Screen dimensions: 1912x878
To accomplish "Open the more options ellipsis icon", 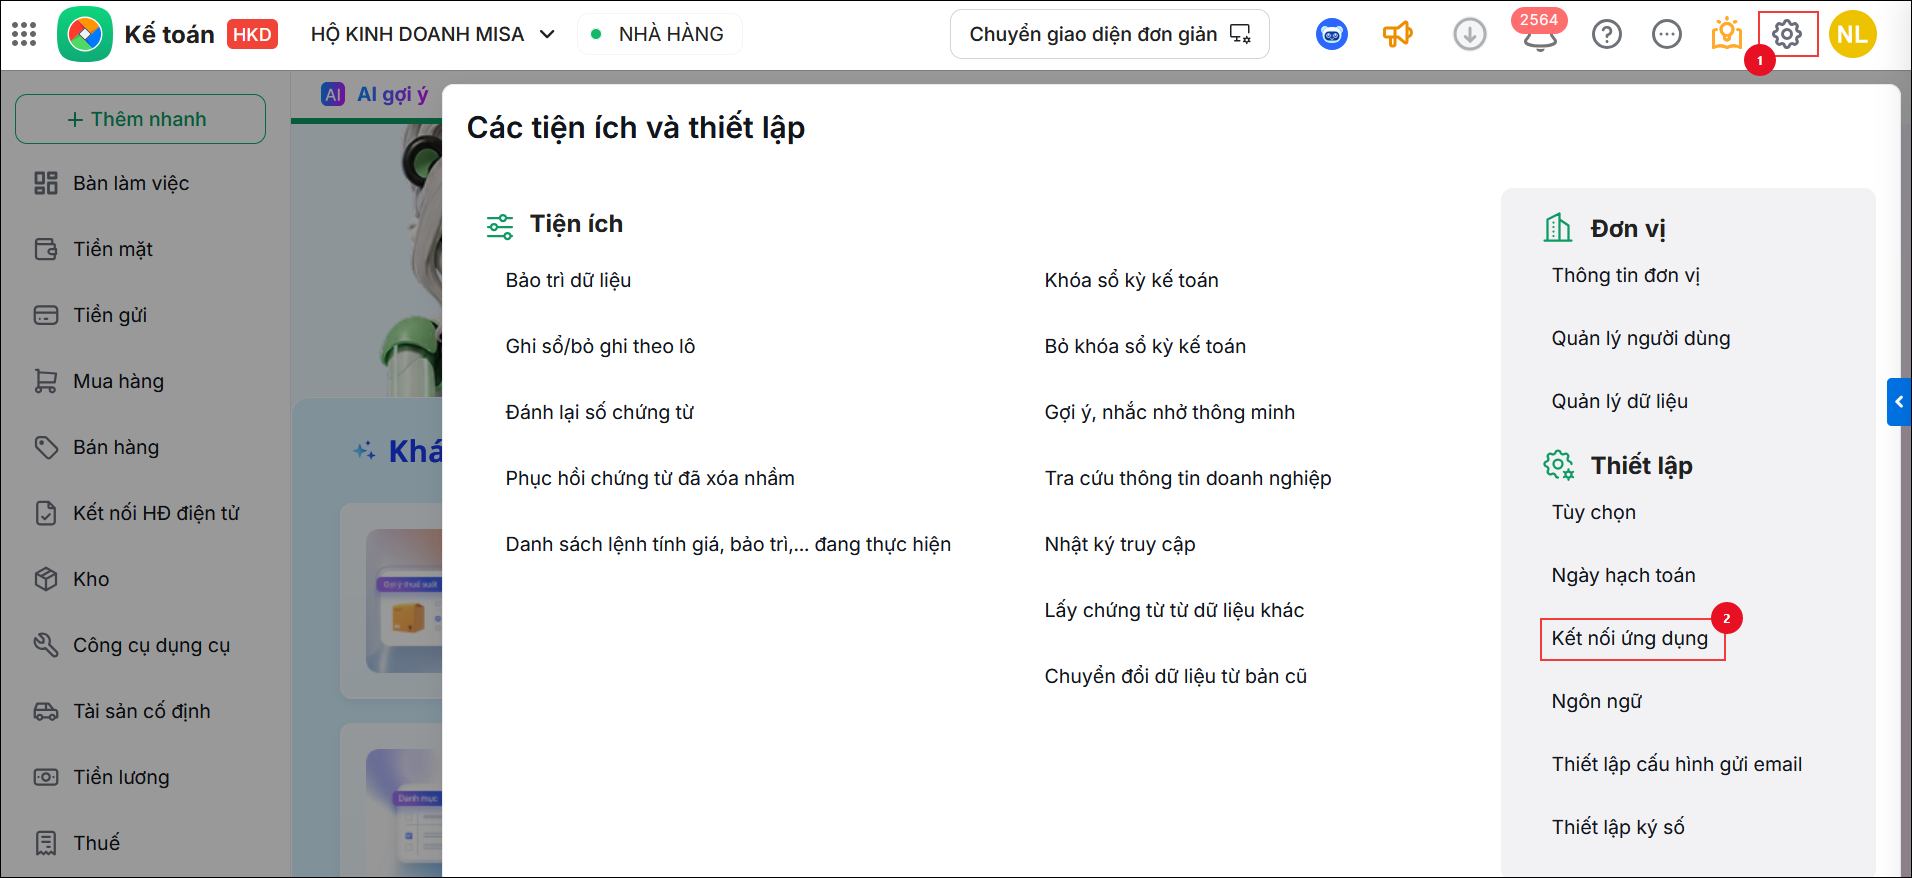I will [x=1667, y=34].
